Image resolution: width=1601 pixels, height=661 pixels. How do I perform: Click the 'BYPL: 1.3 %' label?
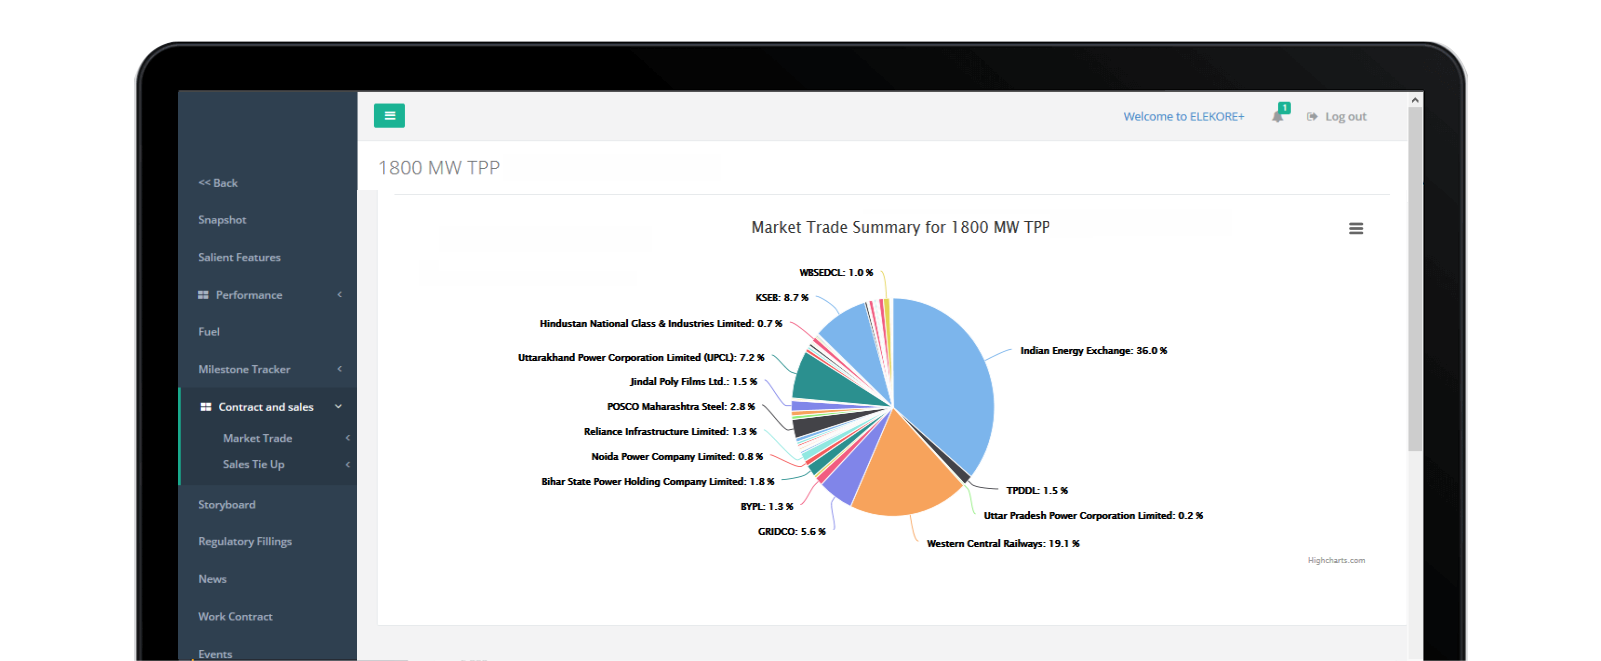[x=767, y=507]
